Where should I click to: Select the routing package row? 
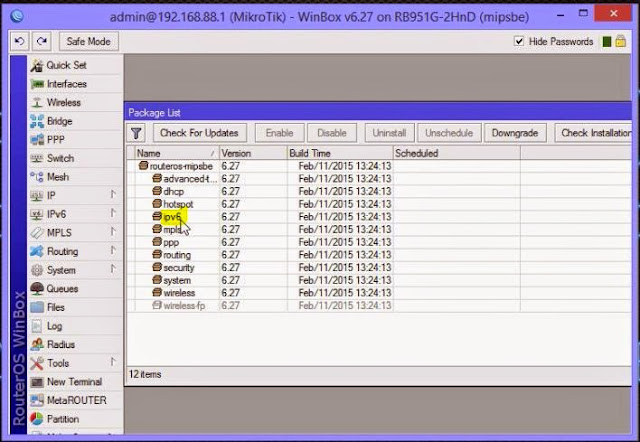(x=379, y=255)
